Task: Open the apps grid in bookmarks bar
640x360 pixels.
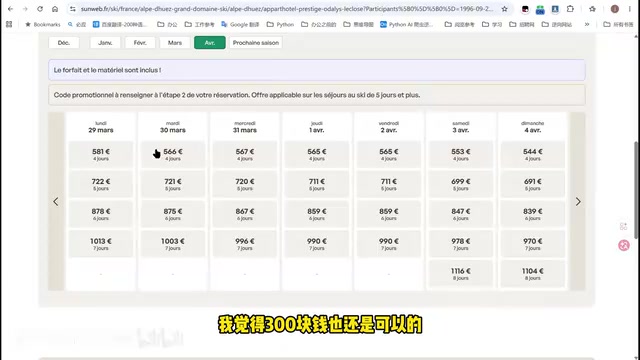Action: (x=9, y=24)
